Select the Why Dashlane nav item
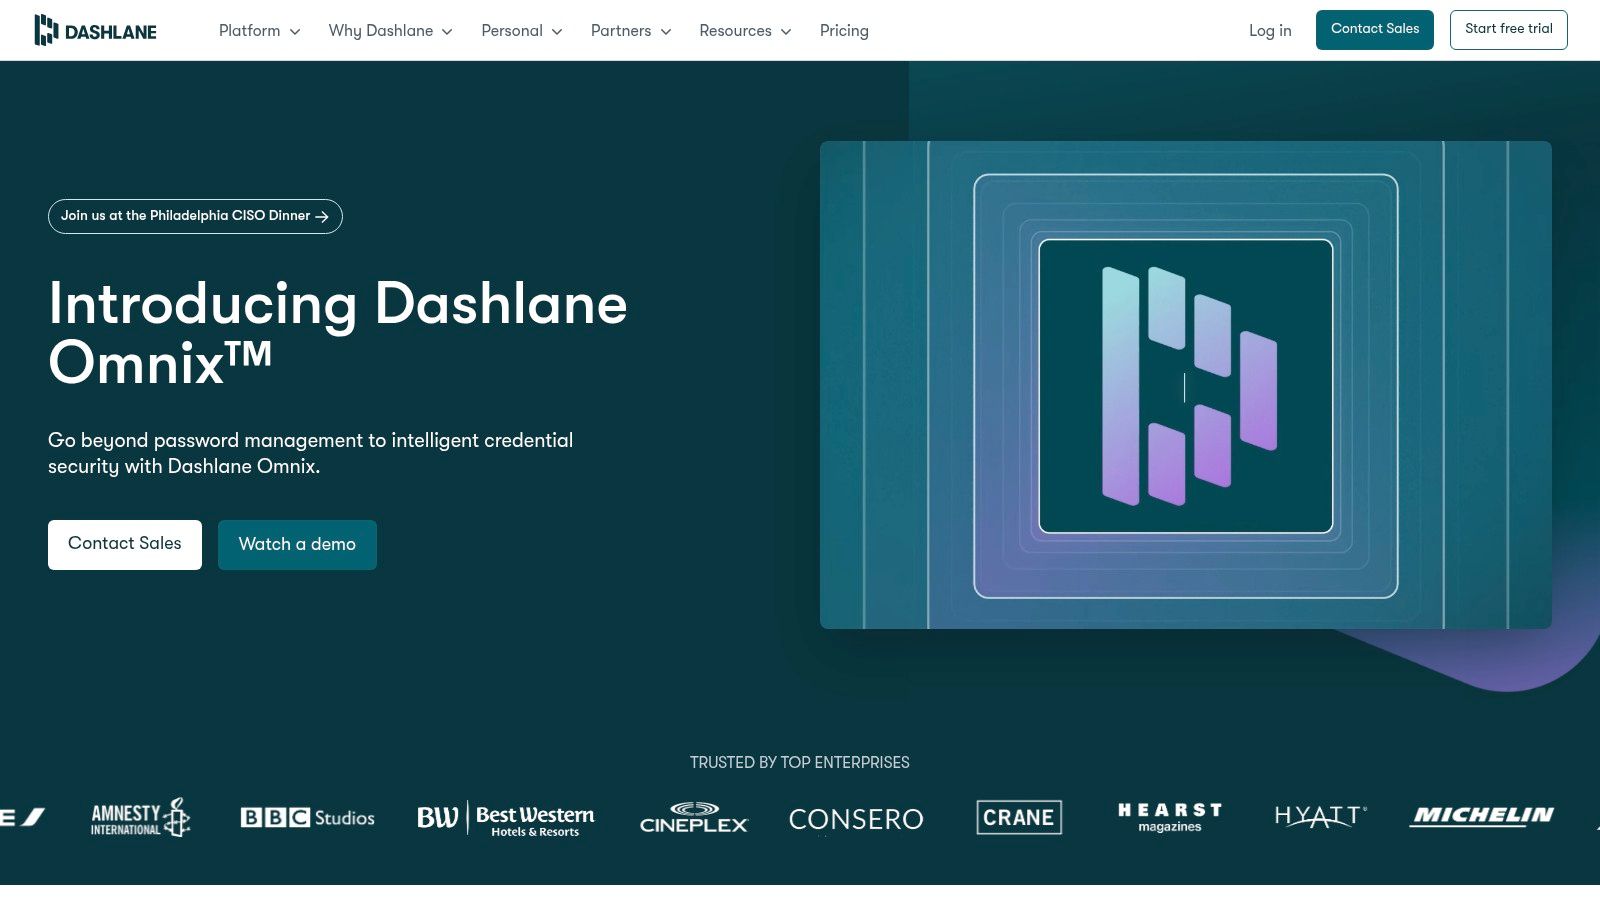The image size is (1600, 900). pyautogui.click(x=381, y=31)
